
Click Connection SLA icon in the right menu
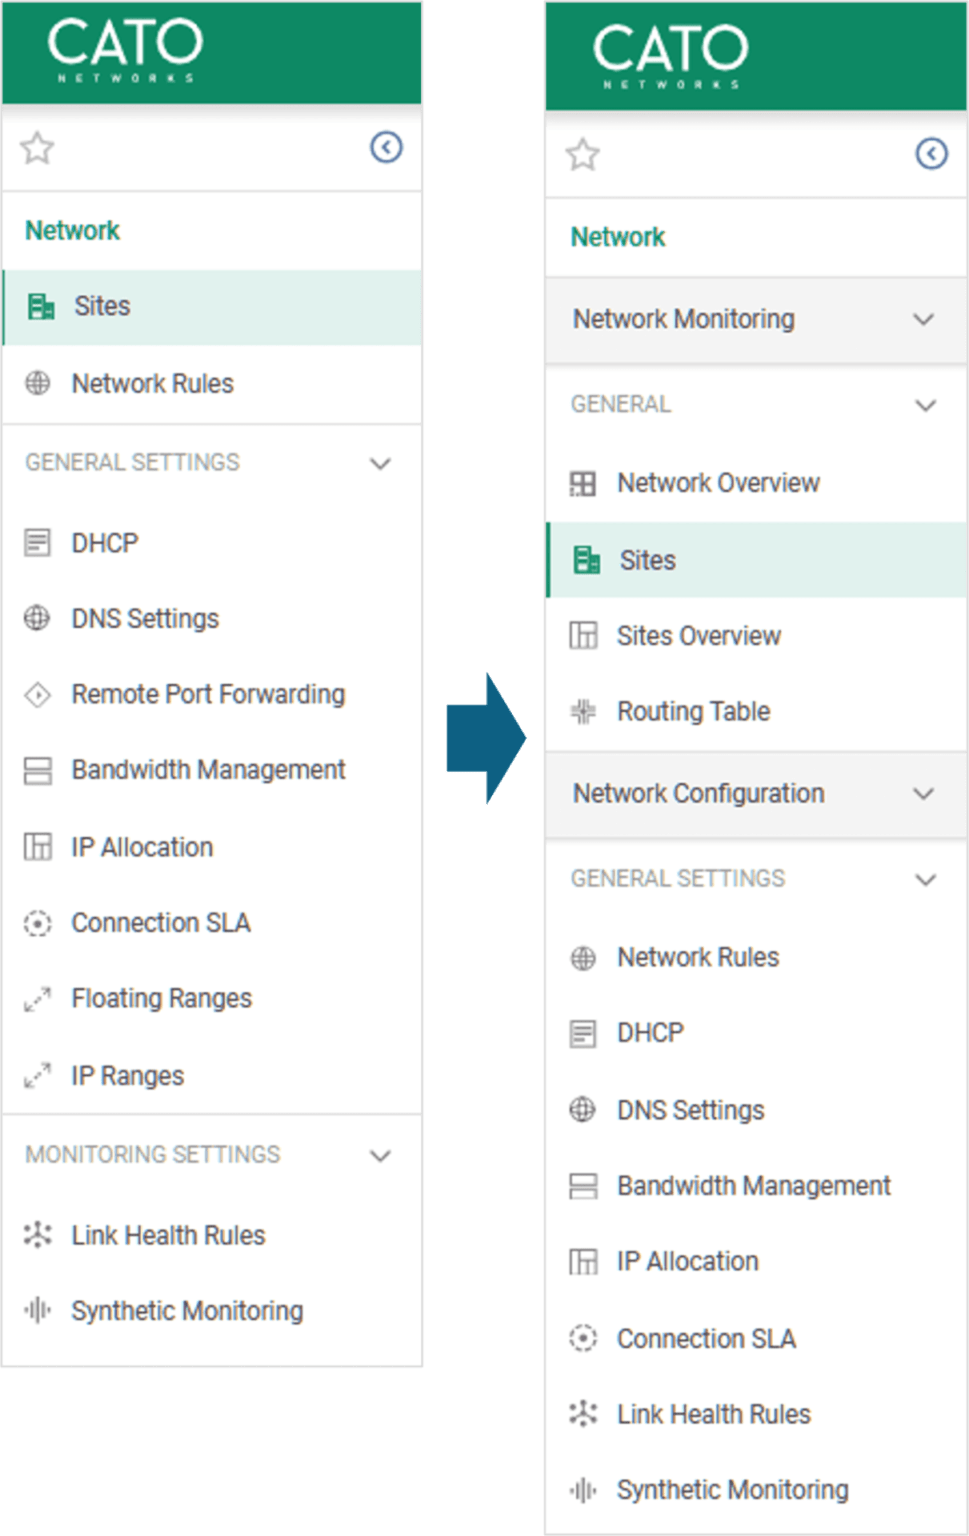pos(583,1338)
